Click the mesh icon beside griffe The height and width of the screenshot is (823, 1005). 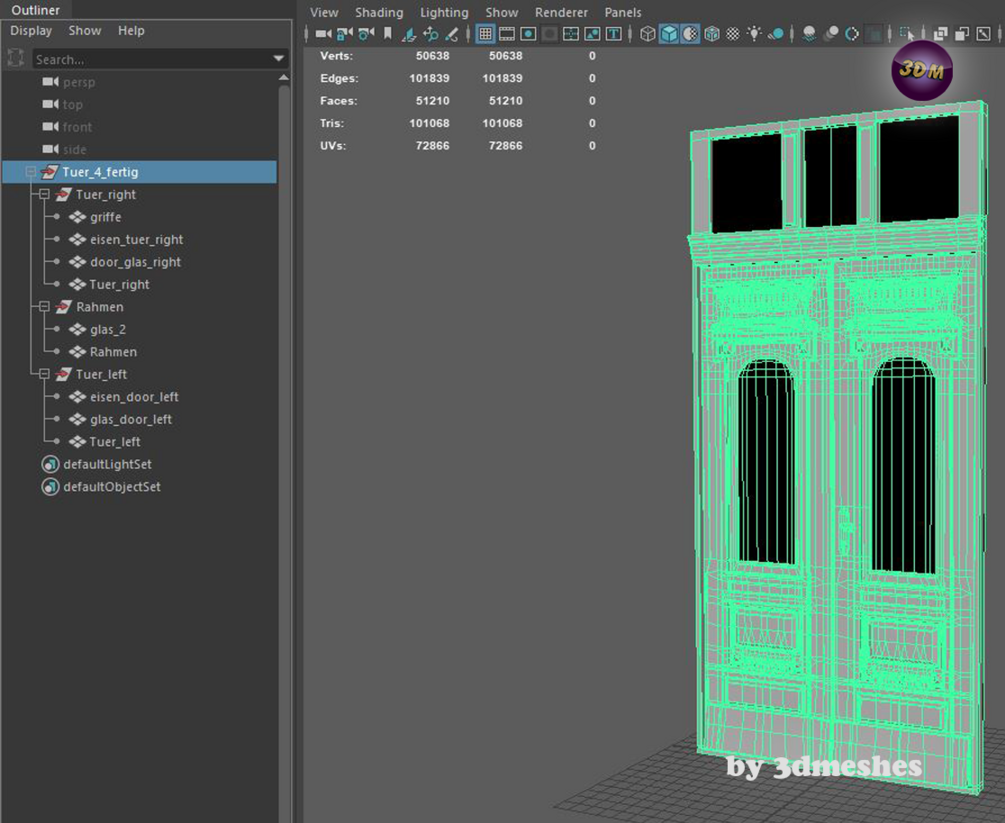[78, 217]
